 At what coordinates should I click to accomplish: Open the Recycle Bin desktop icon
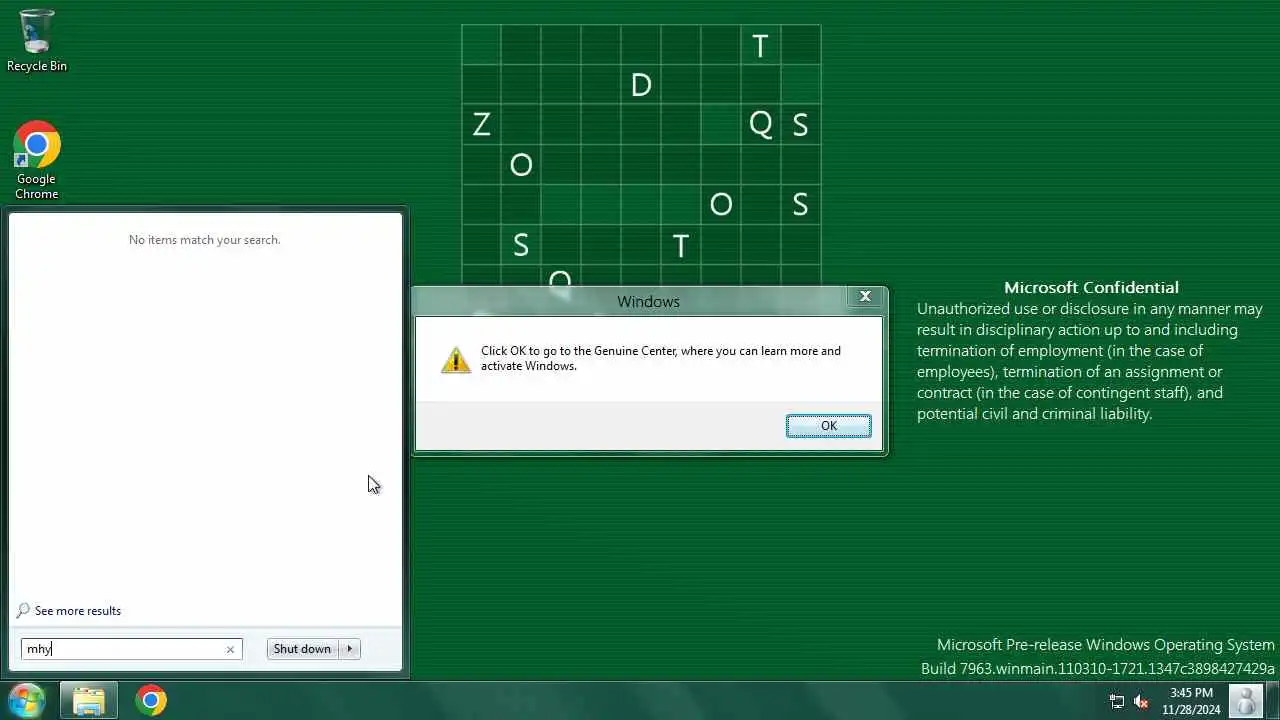click(37, 41)
